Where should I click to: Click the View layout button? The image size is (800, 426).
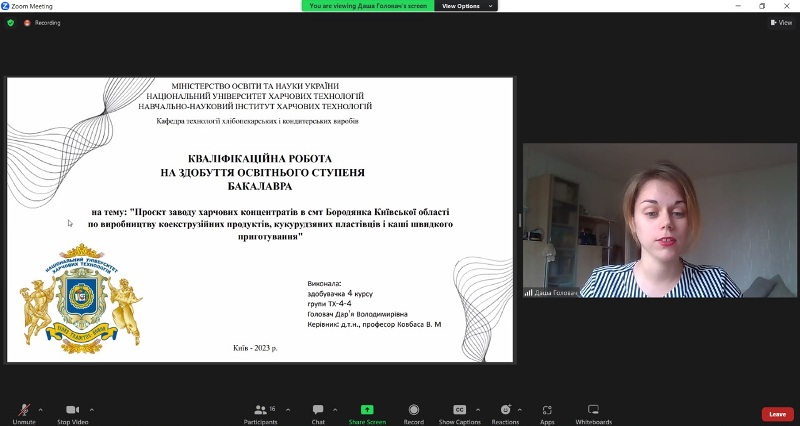(x=782, y=22)
